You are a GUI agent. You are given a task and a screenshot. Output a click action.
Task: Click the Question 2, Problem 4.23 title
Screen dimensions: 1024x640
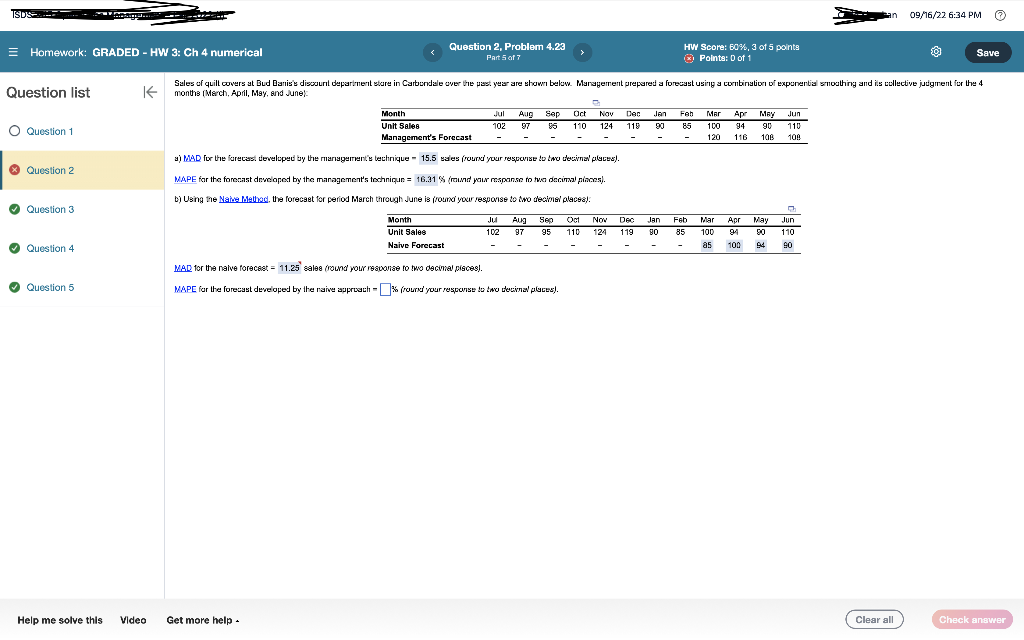pyautogui.click(x=507, y=46)
